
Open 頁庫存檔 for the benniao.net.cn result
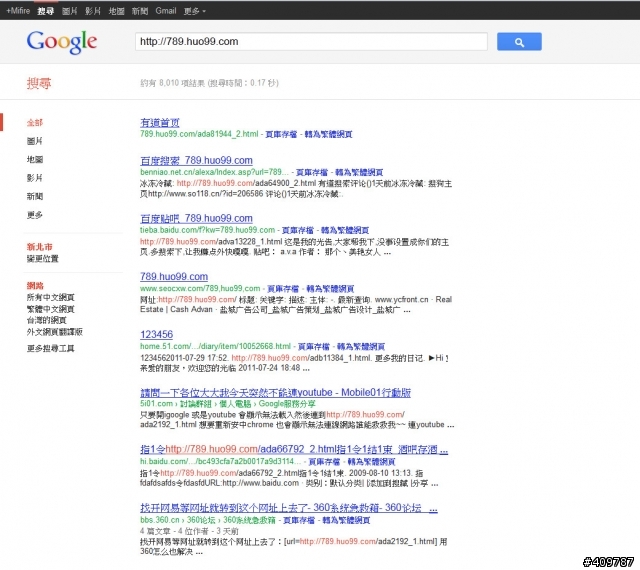click(312, 172)
